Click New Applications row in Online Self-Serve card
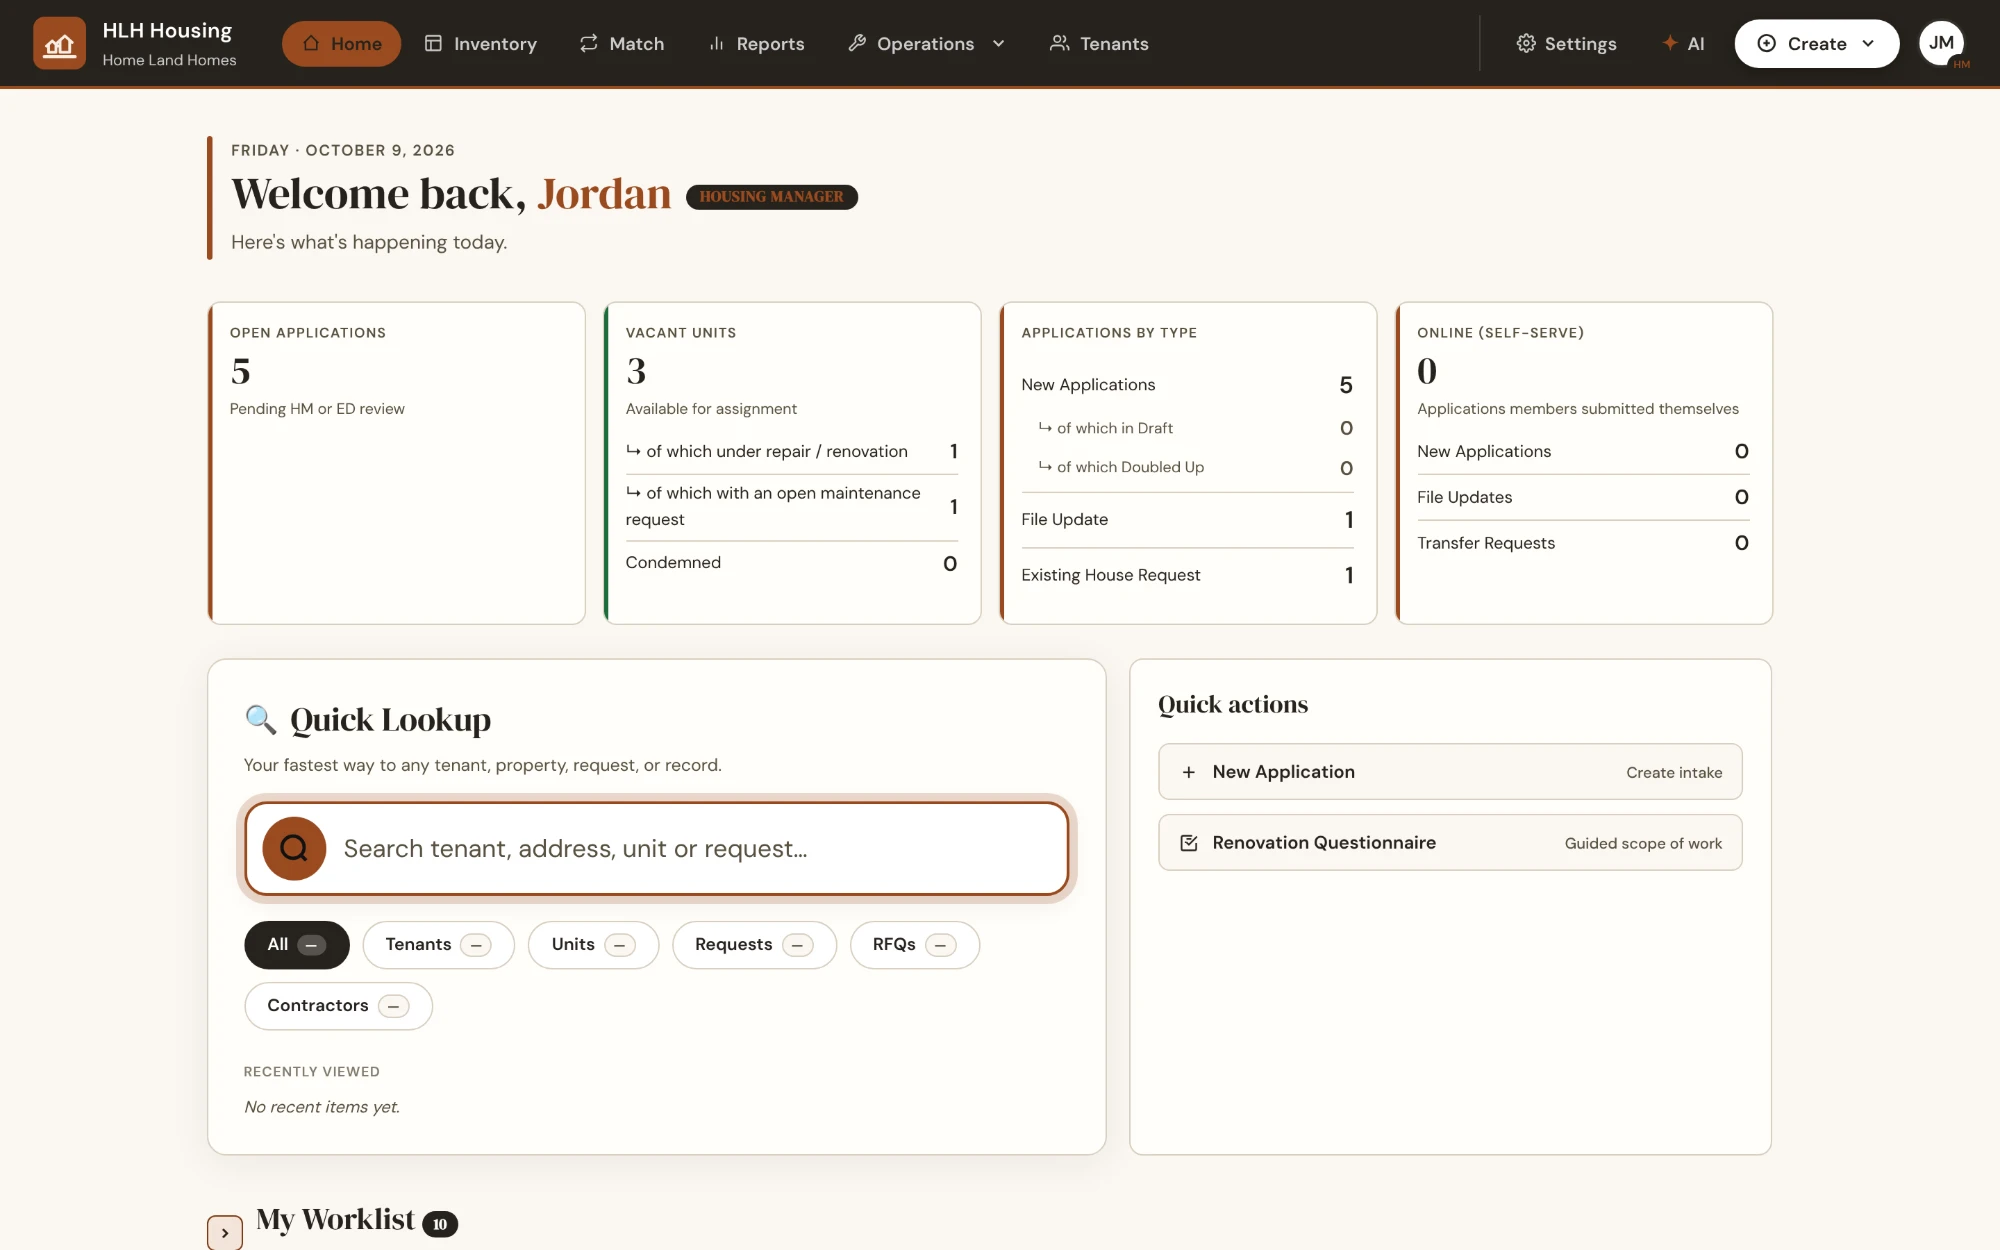Viewport: 2000px width, 1250px height. coord(1583,451)
